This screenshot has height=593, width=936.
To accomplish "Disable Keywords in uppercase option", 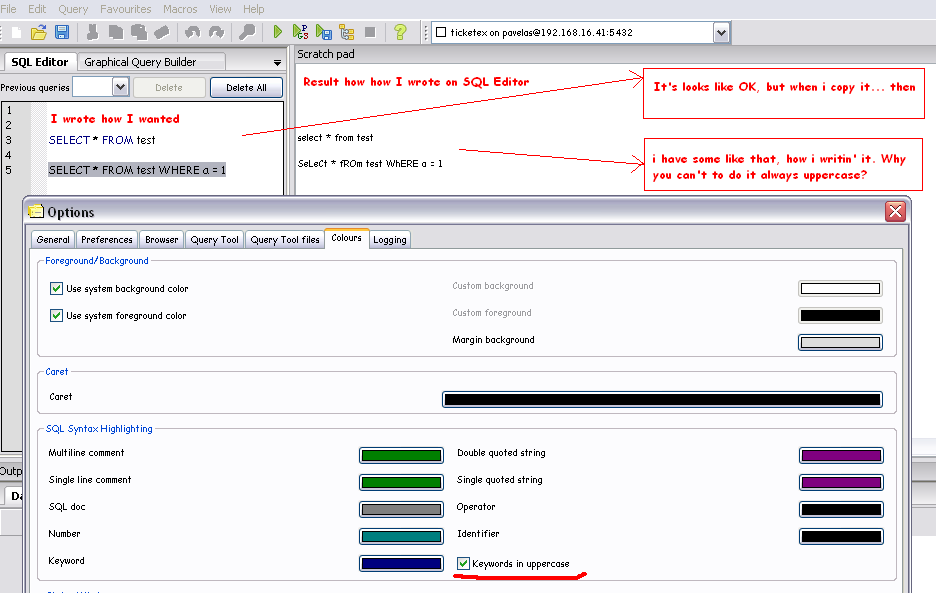I will (463, 564).
